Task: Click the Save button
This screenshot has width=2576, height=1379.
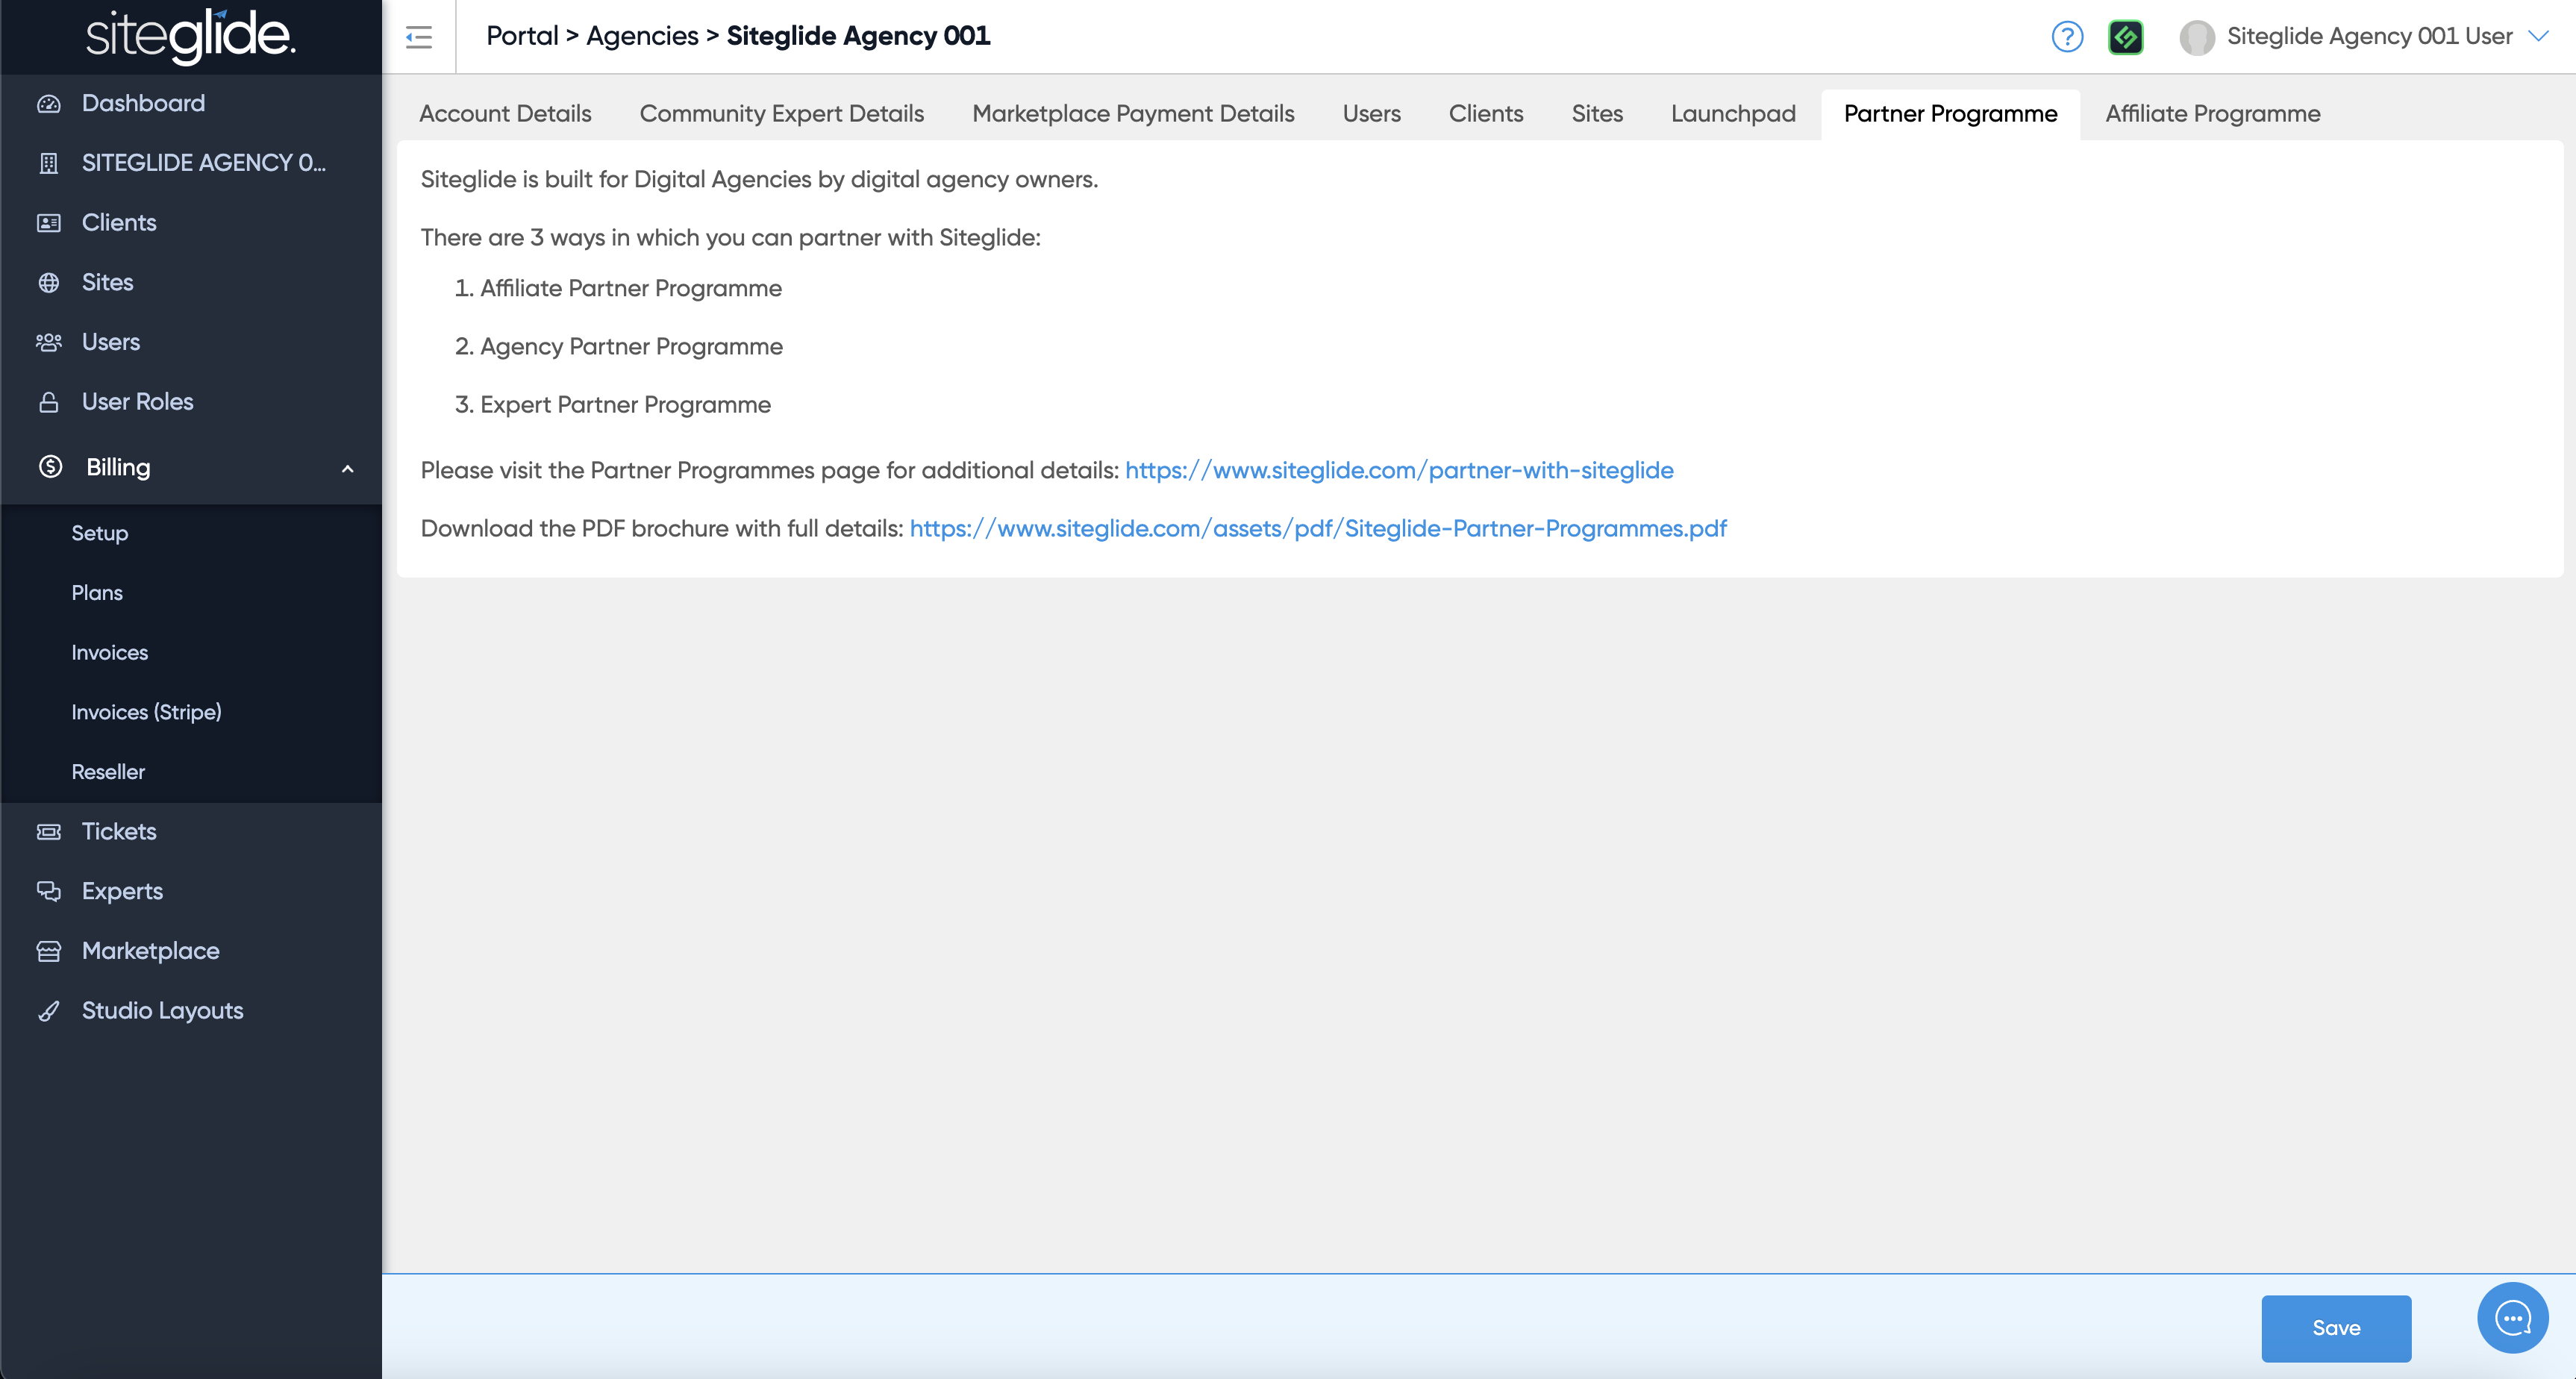Action: [2335, 1328]
